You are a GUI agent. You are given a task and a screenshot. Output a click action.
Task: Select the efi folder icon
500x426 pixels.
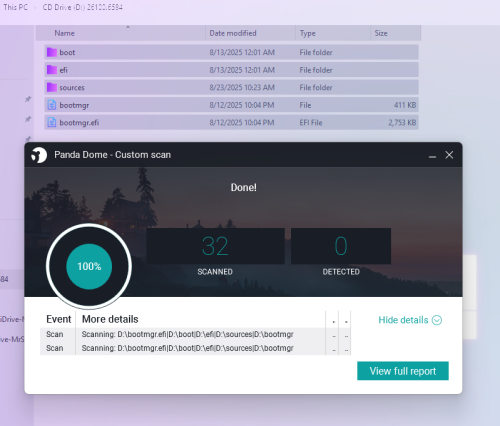pos(52,70)
